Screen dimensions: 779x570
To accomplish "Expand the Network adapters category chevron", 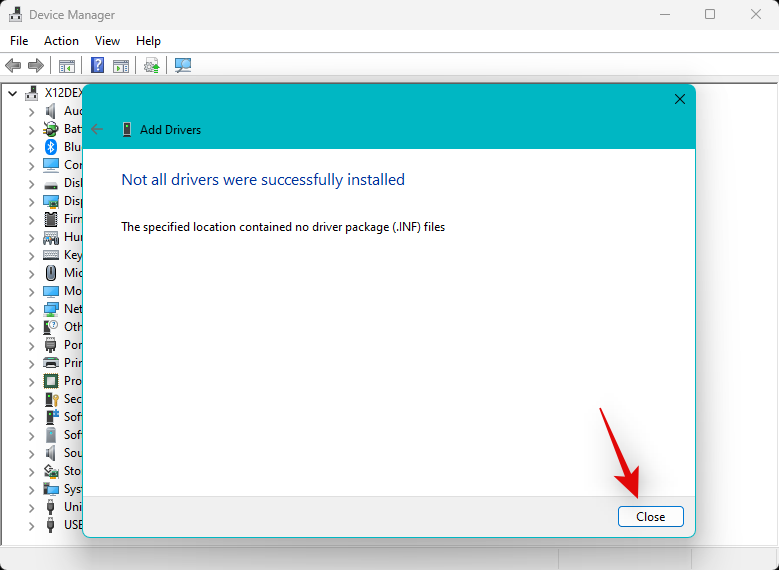I will click(31, 310).
